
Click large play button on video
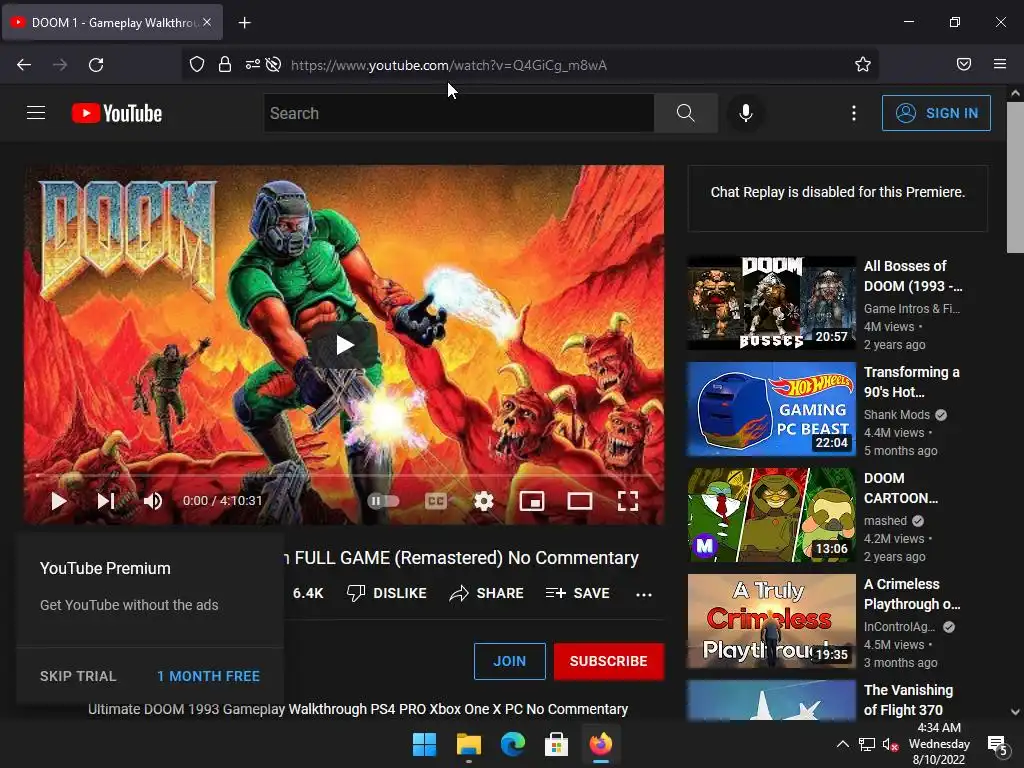tap(344, 344)
